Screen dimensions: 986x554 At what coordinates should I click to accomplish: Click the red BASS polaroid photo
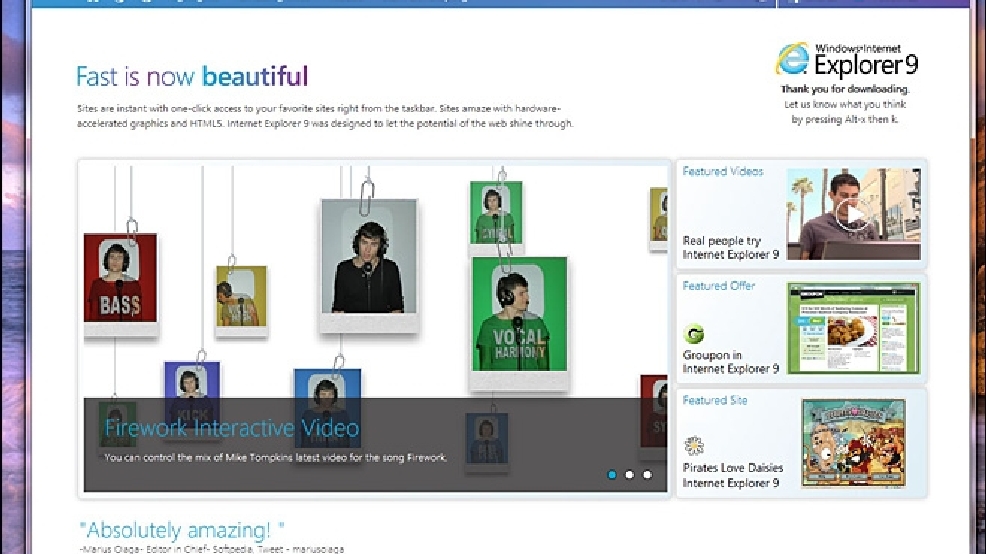click(121, 285)
